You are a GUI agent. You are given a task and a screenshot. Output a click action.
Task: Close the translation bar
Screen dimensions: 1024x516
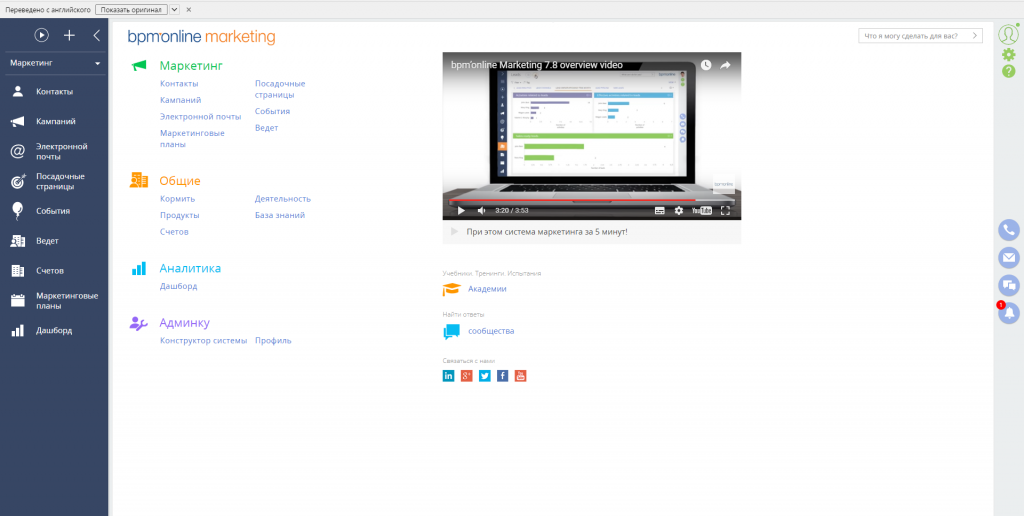[189, 10]
